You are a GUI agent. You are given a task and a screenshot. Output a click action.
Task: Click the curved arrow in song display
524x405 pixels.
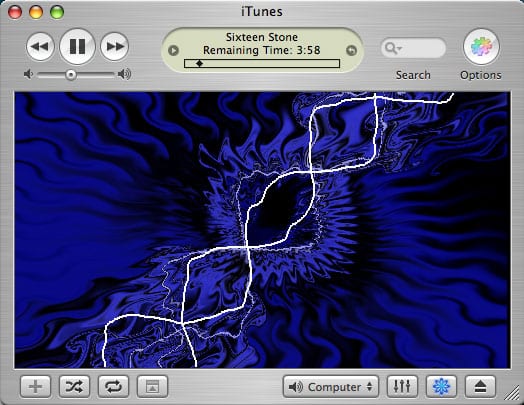click(351, 50)
